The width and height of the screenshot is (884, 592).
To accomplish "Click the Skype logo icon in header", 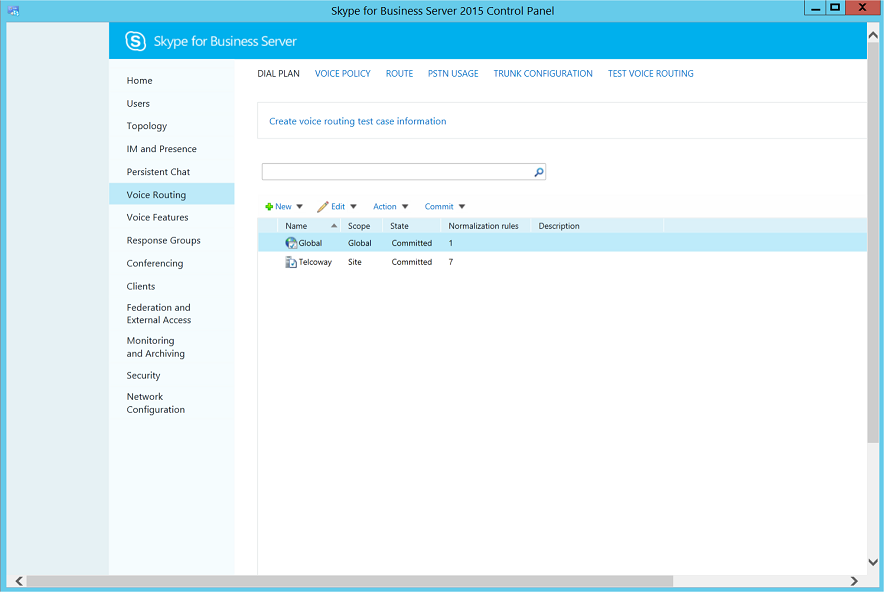I will click(x=135, y=41).
